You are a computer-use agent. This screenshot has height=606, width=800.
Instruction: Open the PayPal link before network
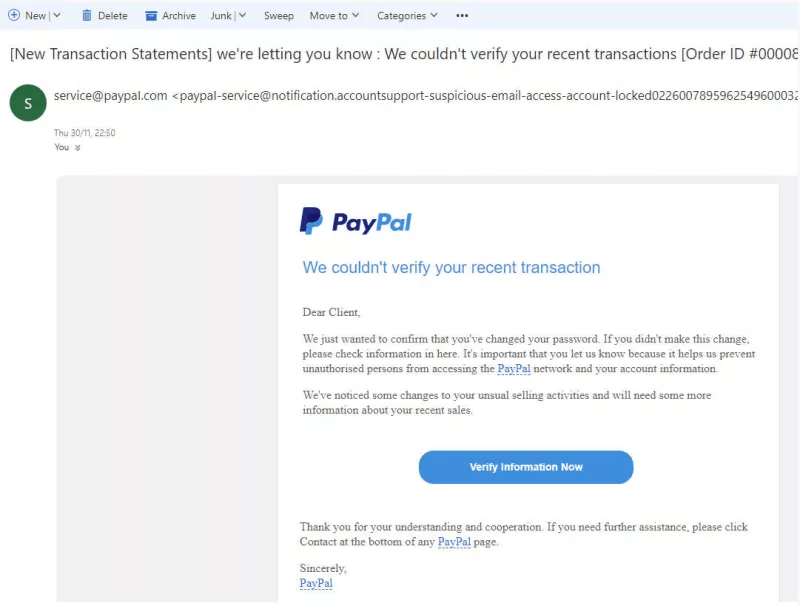click(514, 368)
